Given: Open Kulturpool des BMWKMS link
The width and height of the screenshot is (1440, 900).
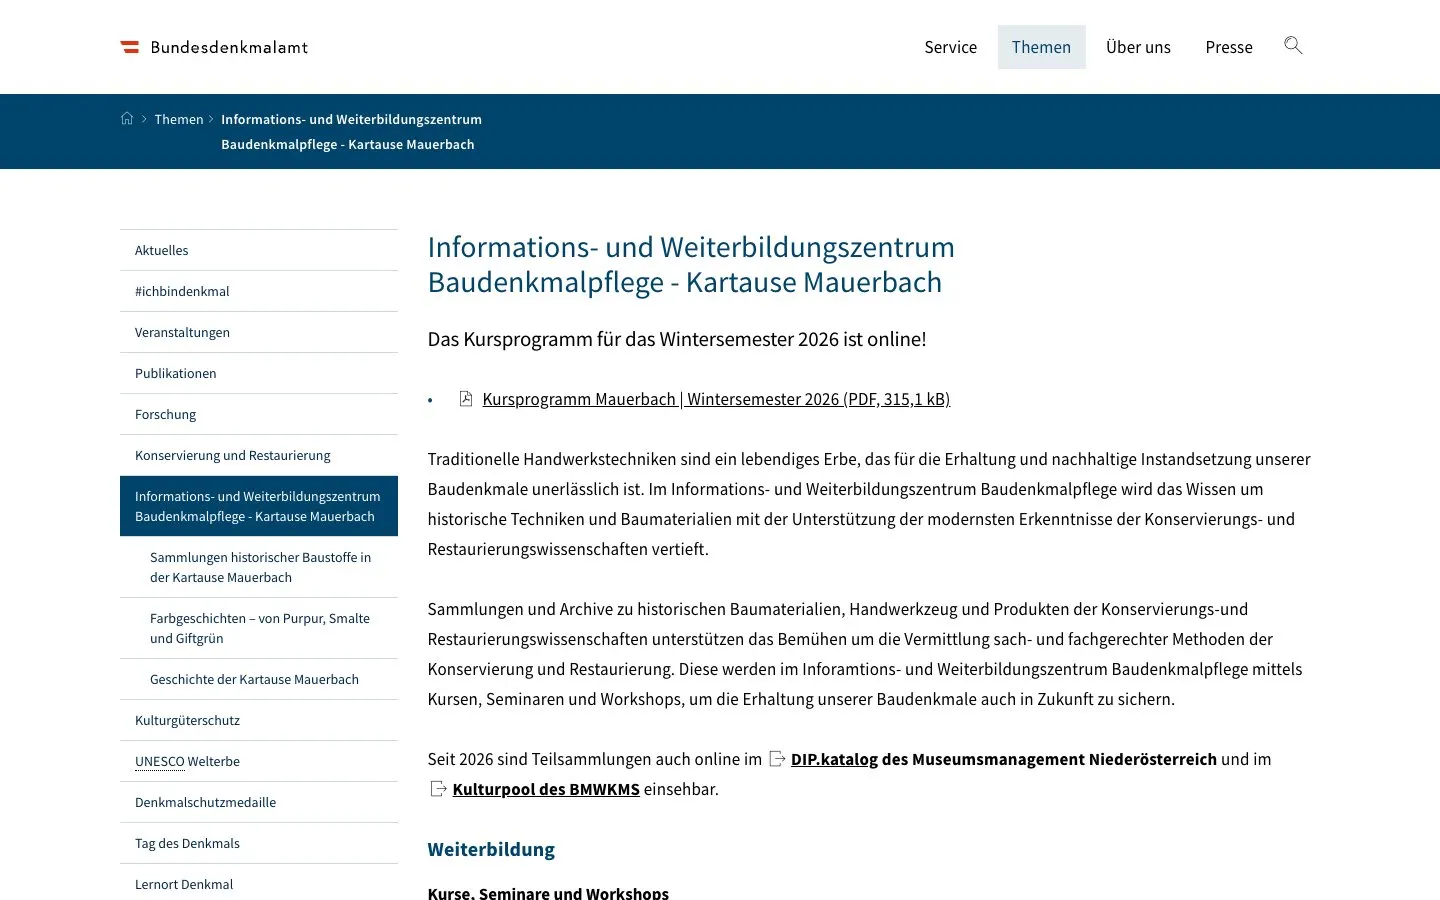Looking at the screenshot, I should coord(546,789).
